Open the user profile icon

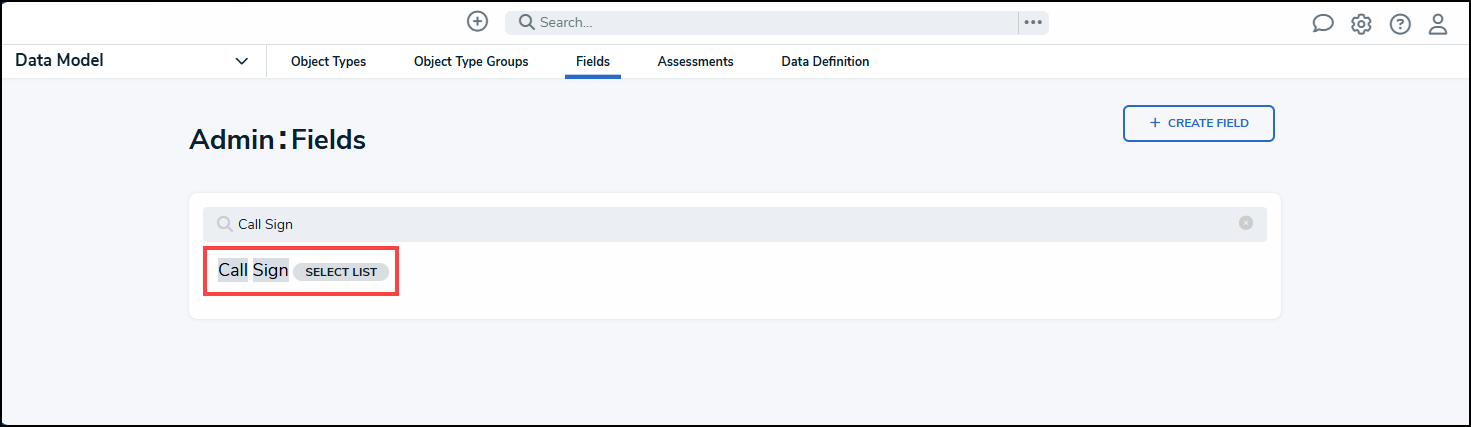(x=1438, y=24)
